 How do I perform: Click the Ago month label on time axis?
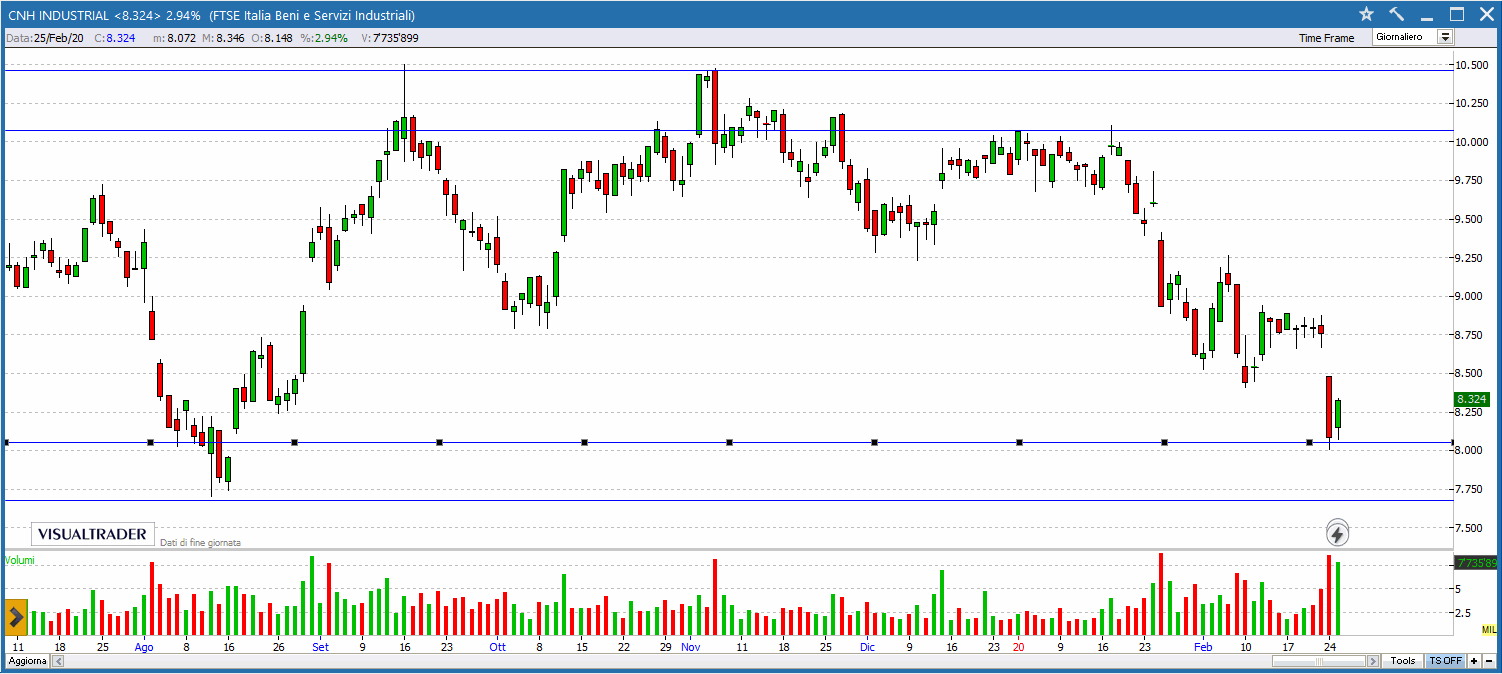point(145,647)
